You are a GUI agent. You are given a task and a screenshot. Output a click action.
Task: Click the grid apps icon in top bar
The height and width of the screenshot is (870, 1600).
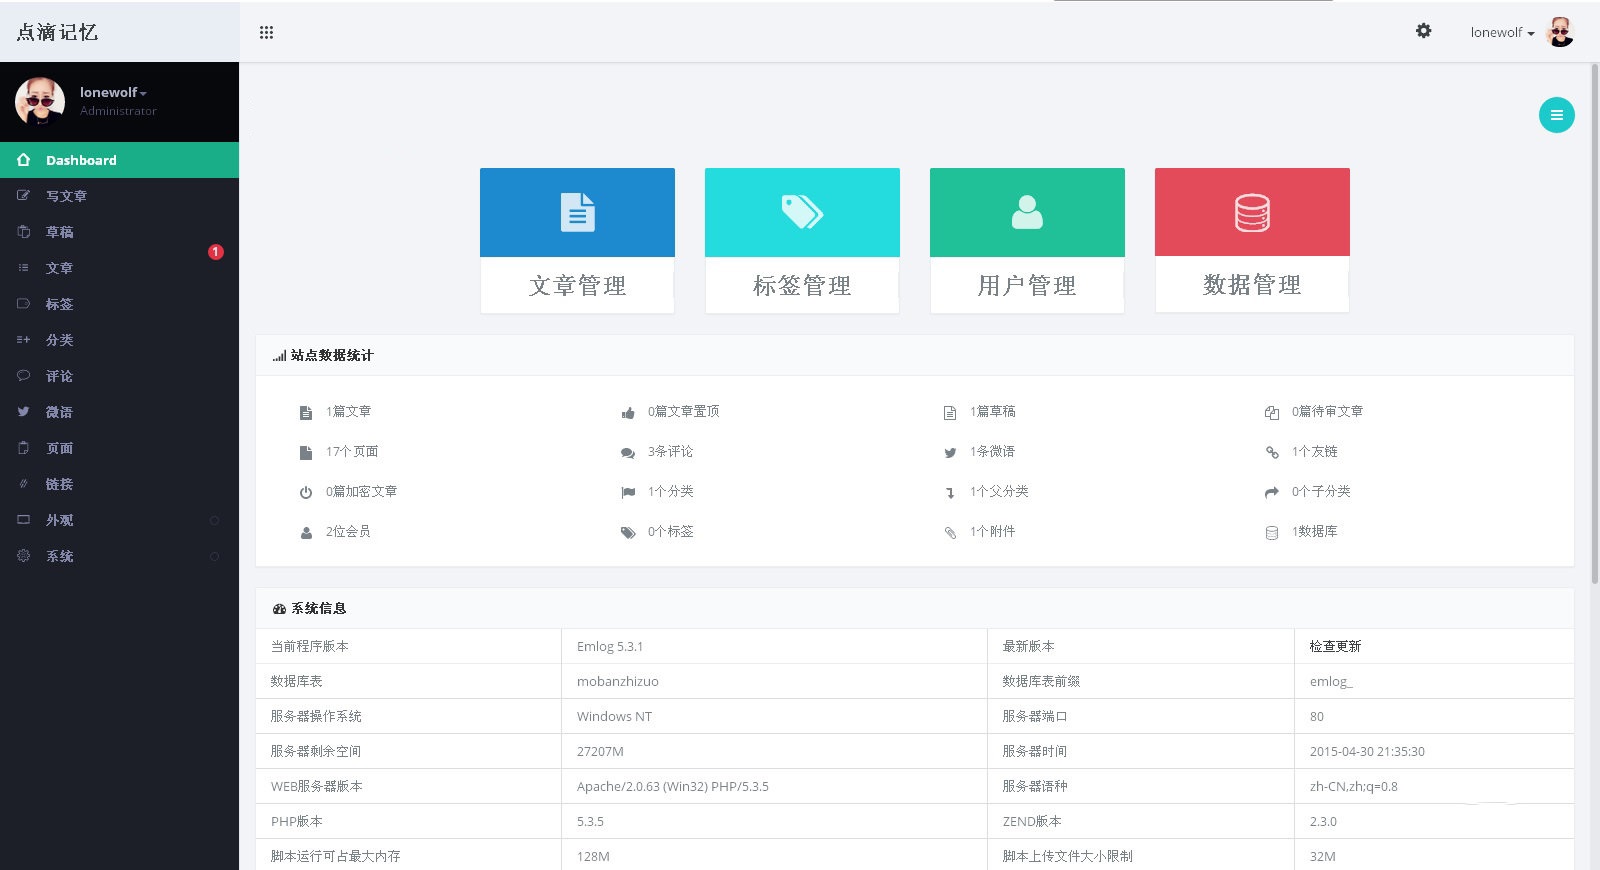pyautogui.click(x=266, y=32)
